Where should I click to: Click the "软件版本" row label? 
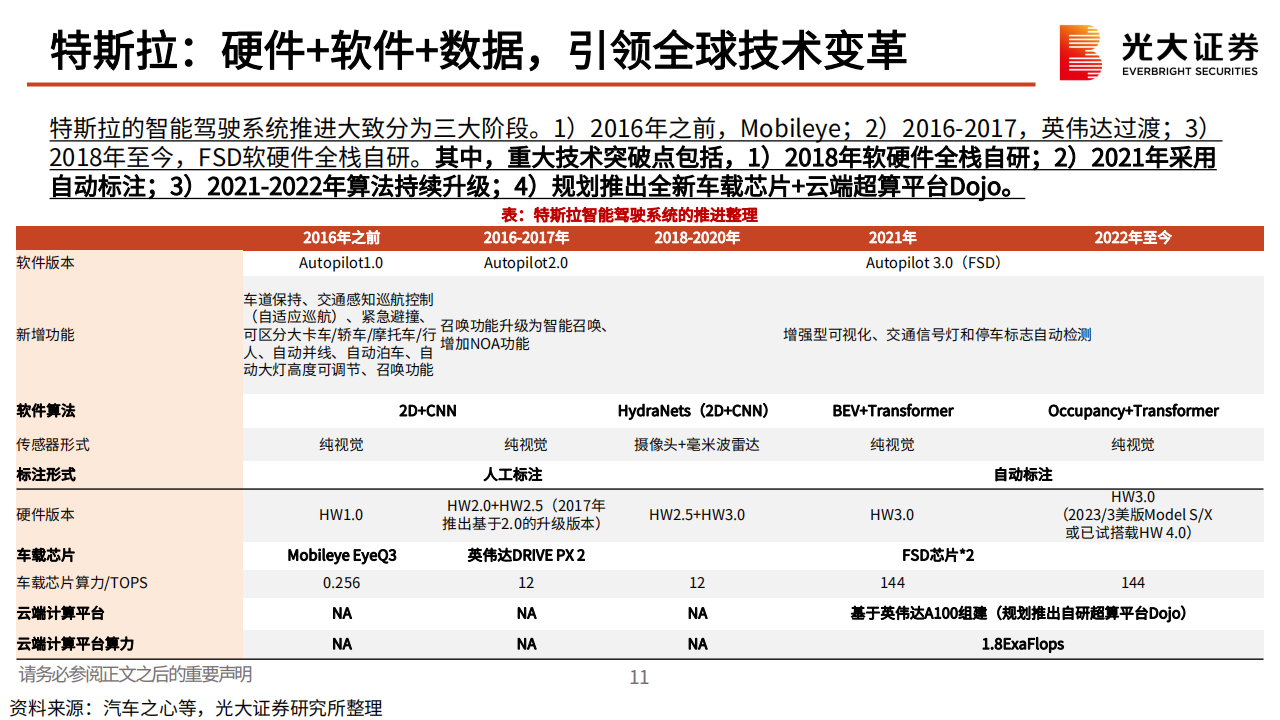[45, 263]
